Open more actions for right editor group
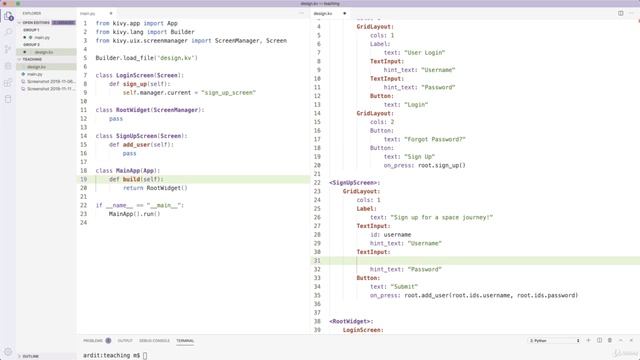 point(632,13)
